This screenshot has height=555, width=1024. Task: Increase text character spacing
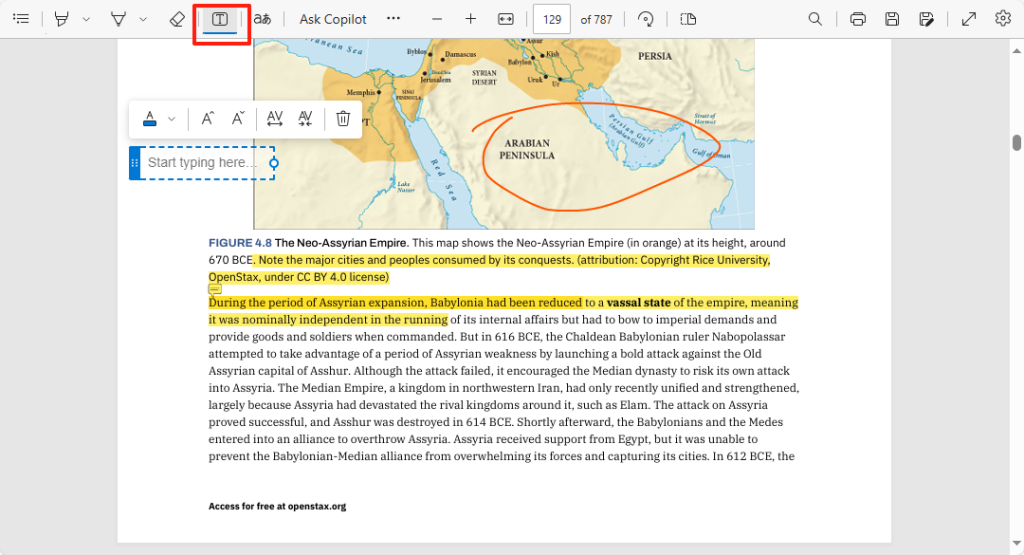click(x=275, y=119)
